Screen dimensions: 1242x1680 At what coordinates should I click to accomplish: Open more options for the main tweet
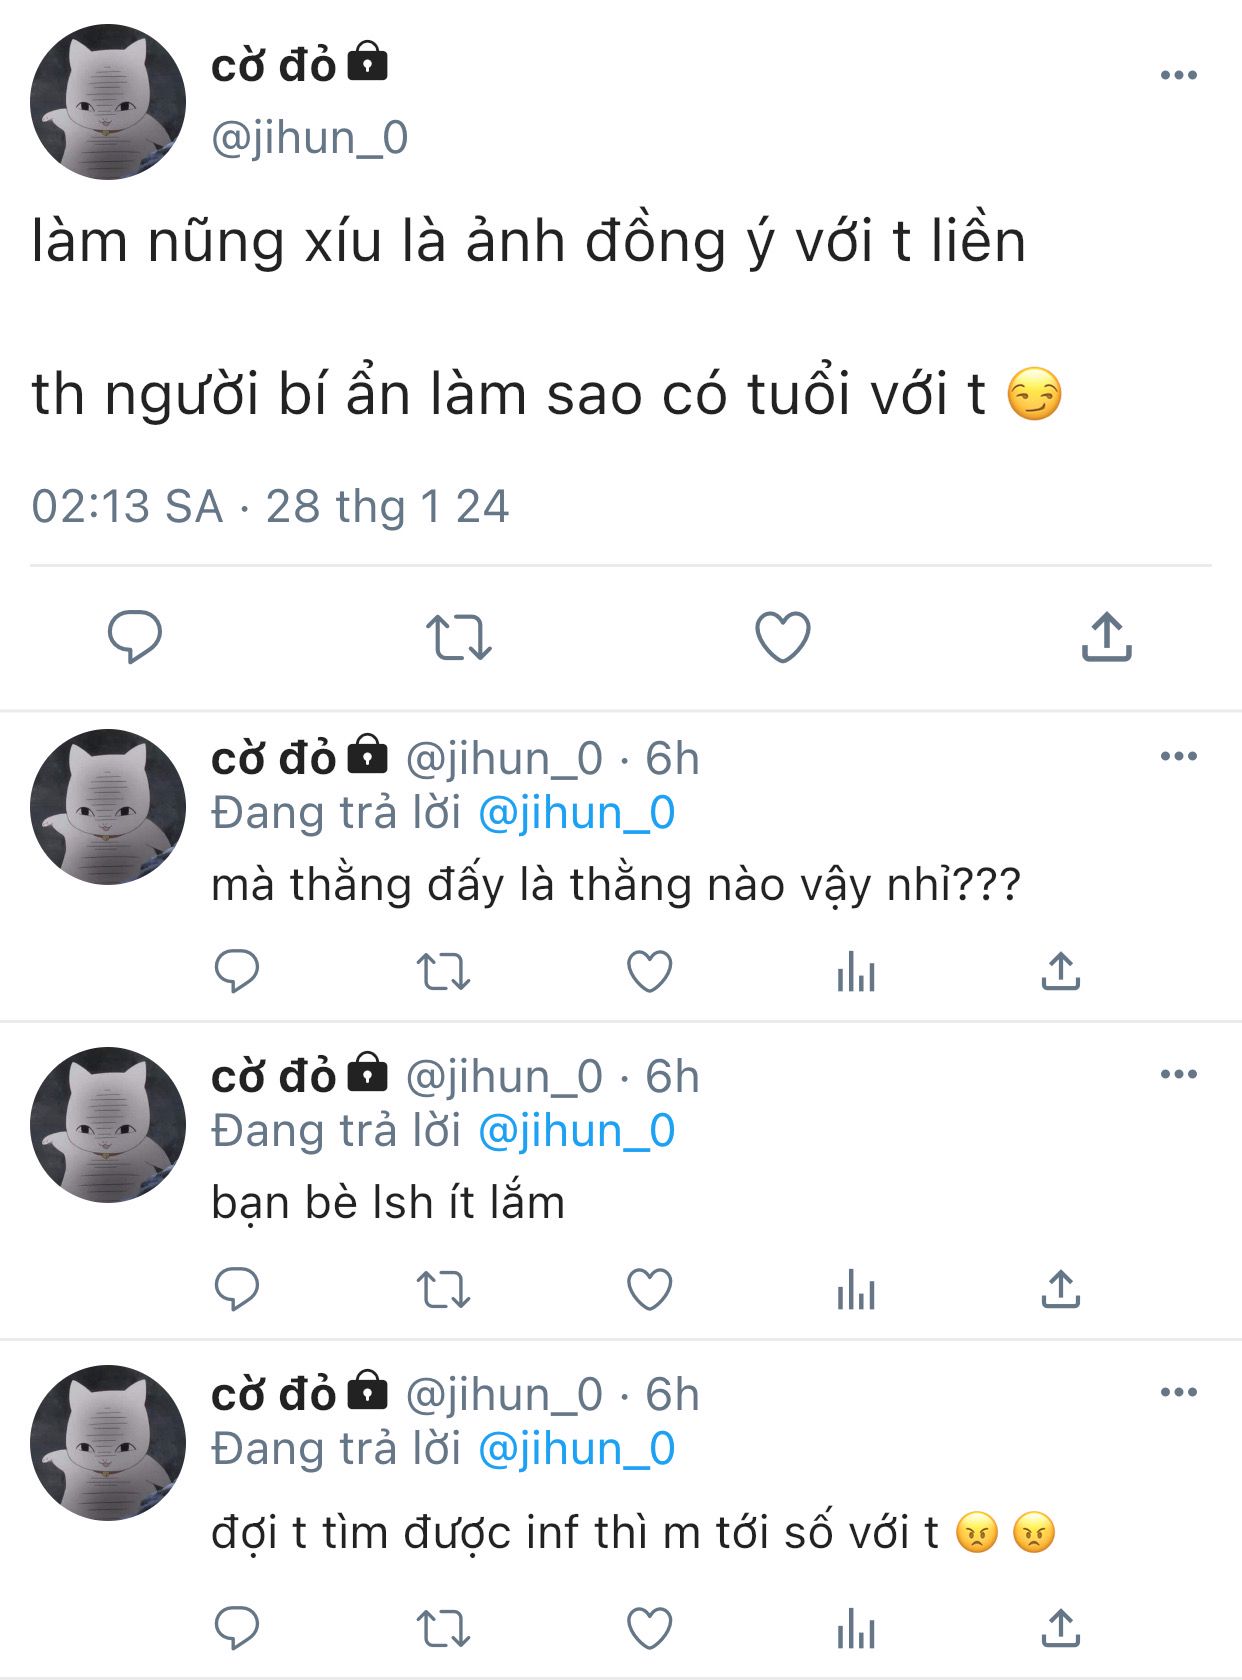click(x=1179, y=75)
